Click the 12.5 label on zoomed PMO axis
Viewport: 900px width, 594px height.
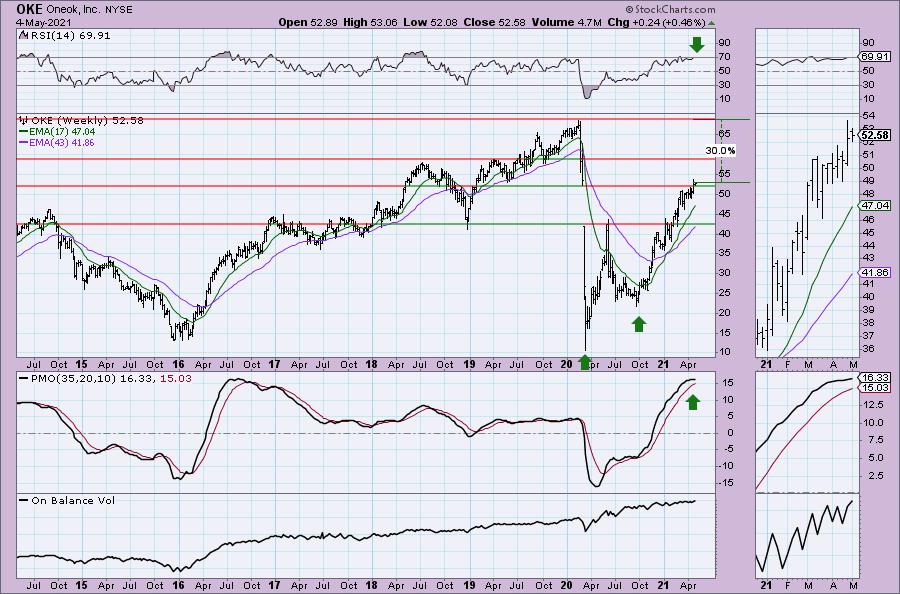[x=873, y=405]
